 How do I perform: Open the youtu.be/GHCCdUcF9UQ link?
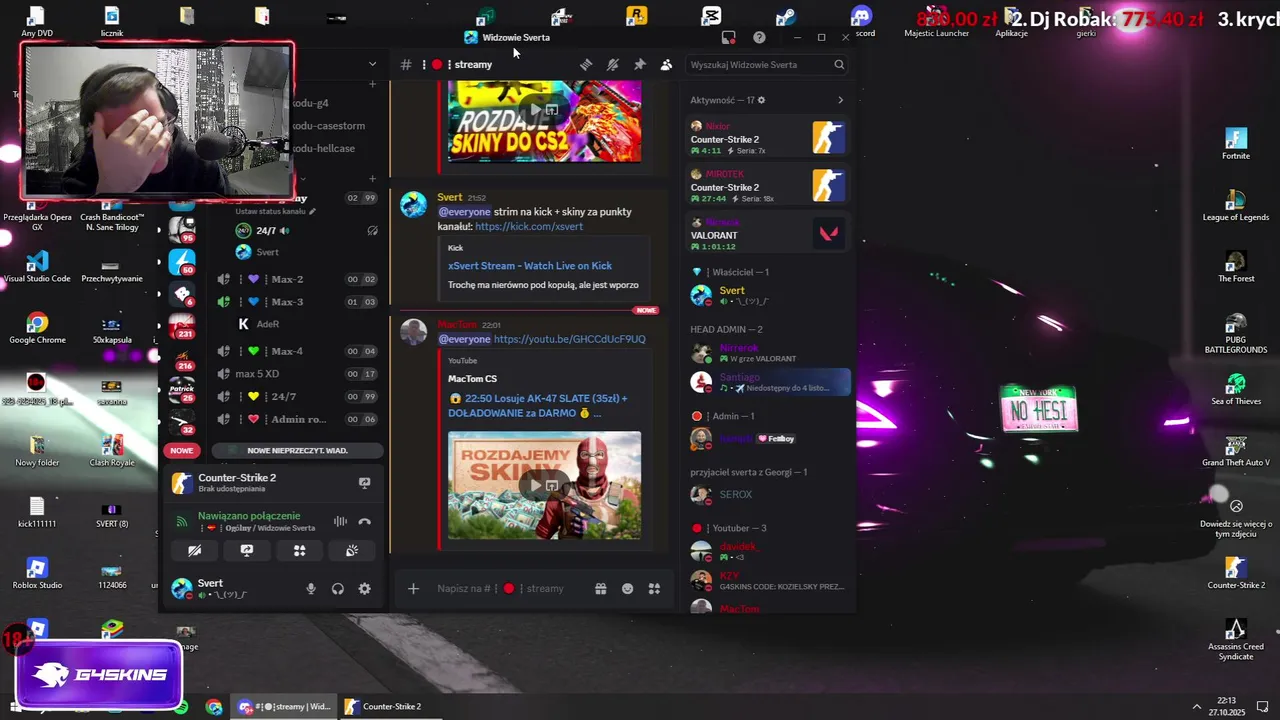pos(569,339)
